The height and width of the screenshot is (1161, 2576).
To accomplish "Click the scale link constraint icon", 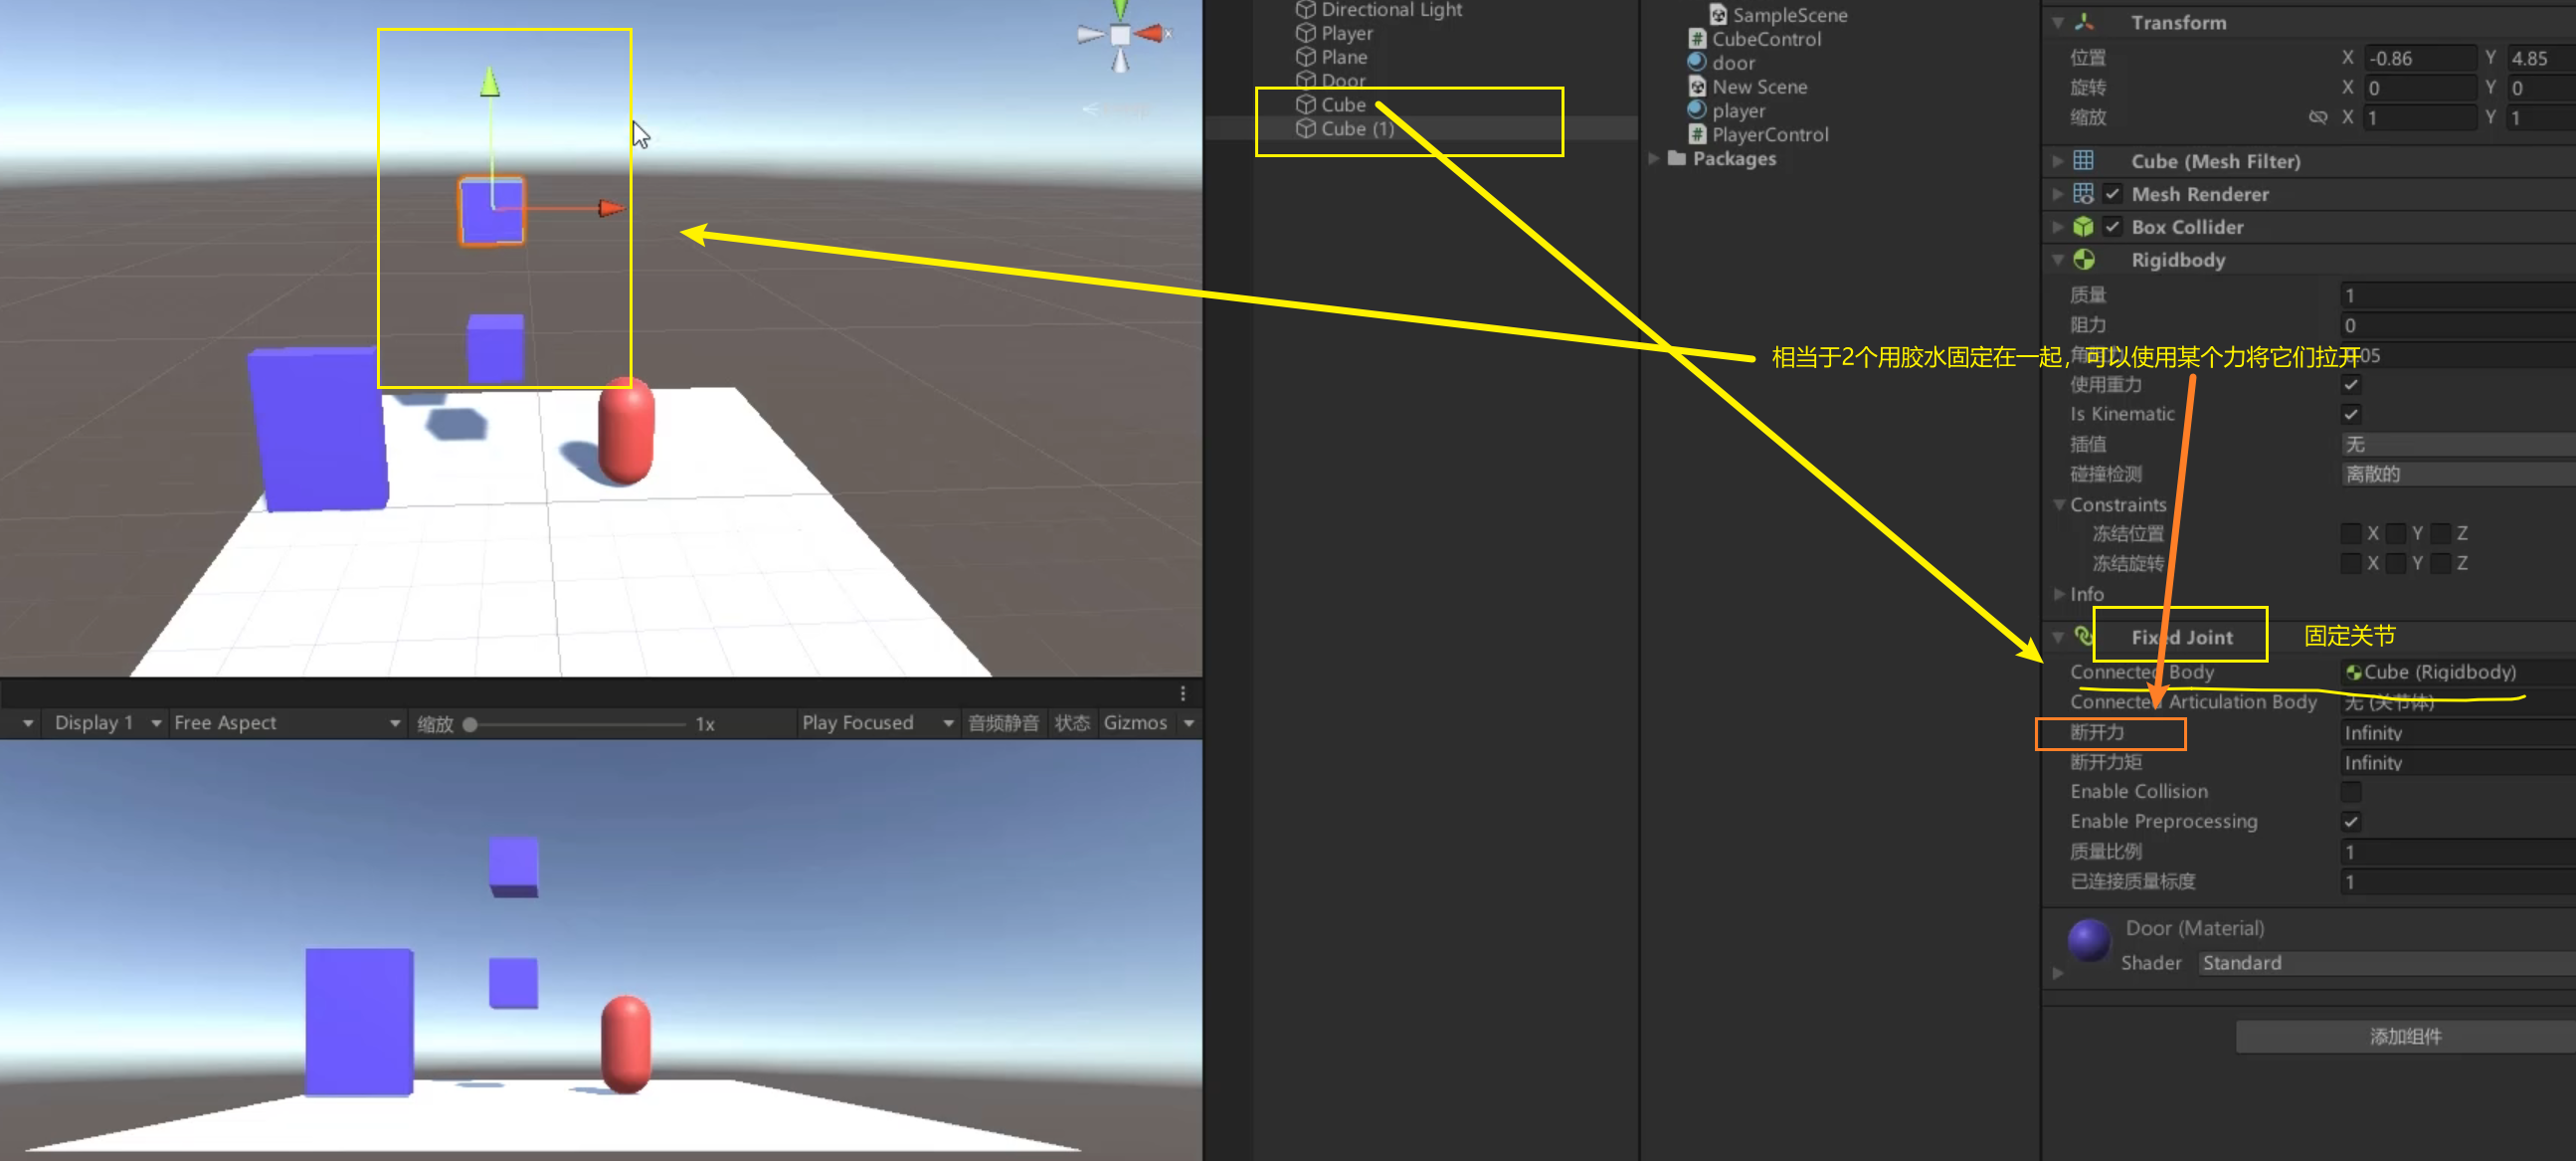I will pos(2318,118).
